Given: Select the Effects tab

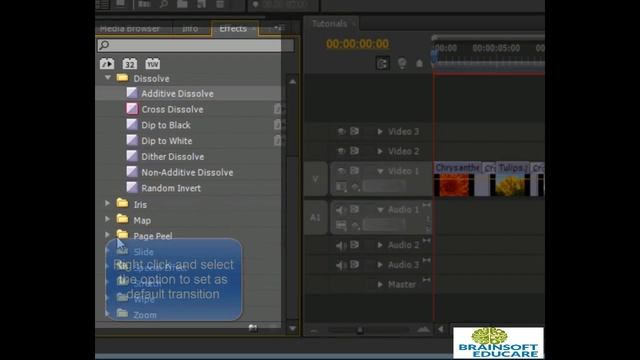Looking at the screenshot, I should pyautogui.click(x=233, y=29).
